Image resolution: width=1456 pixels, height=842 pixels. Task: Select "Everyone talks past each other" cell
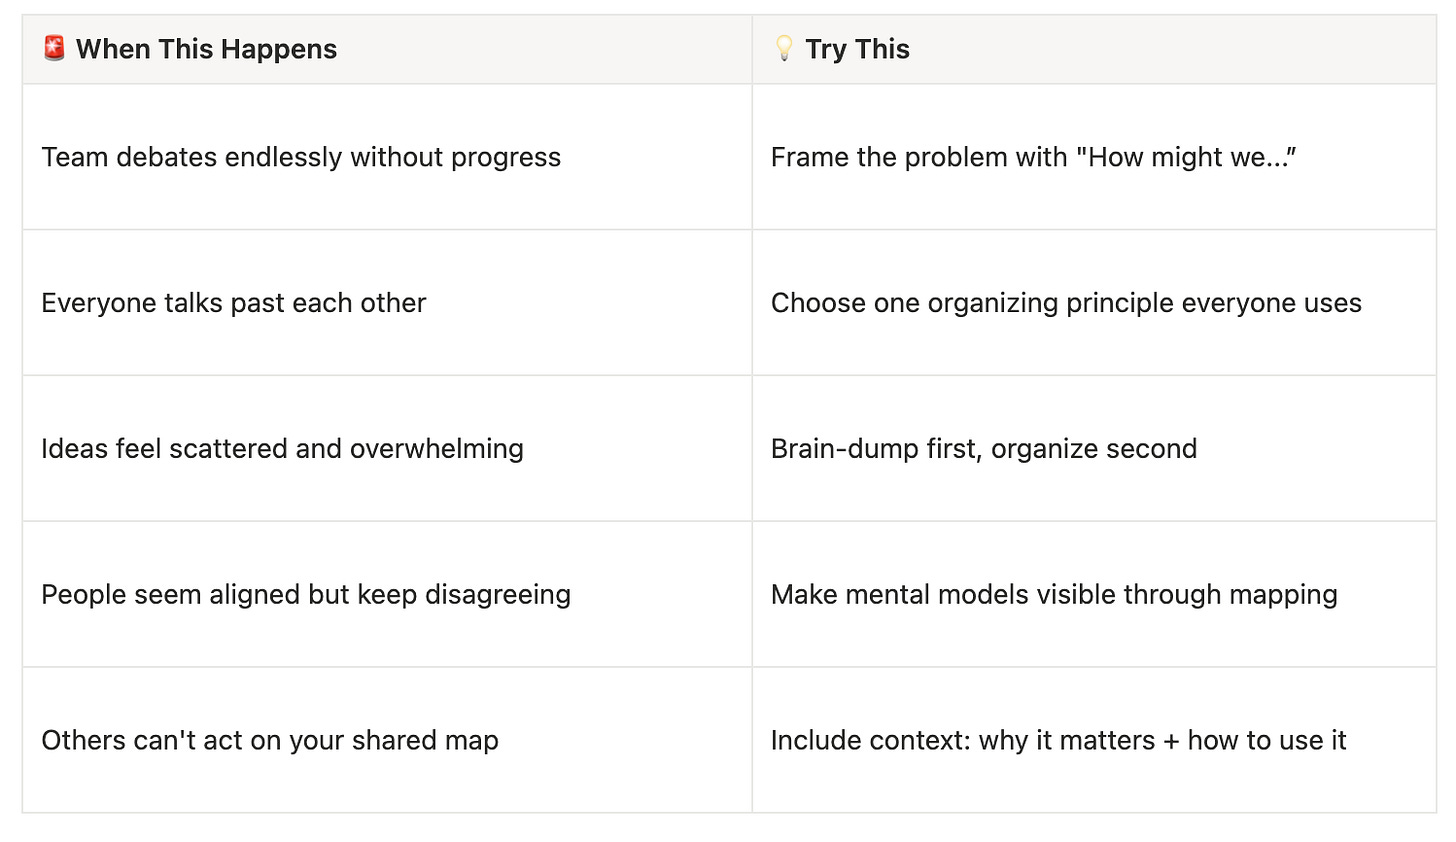387,303
